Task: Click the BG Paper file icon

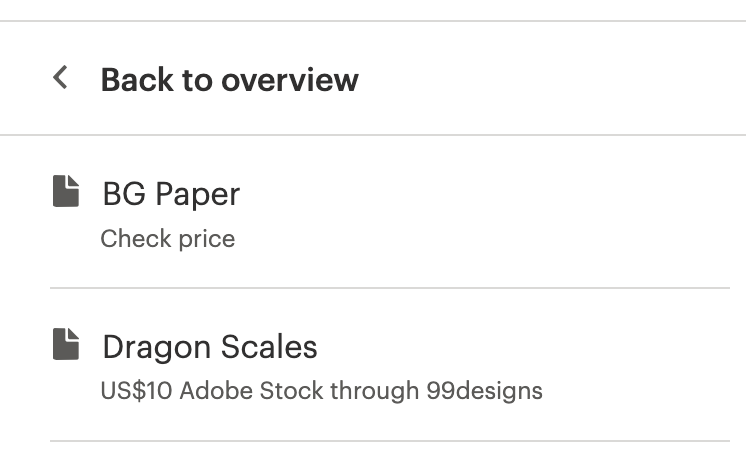Action: 66,191
